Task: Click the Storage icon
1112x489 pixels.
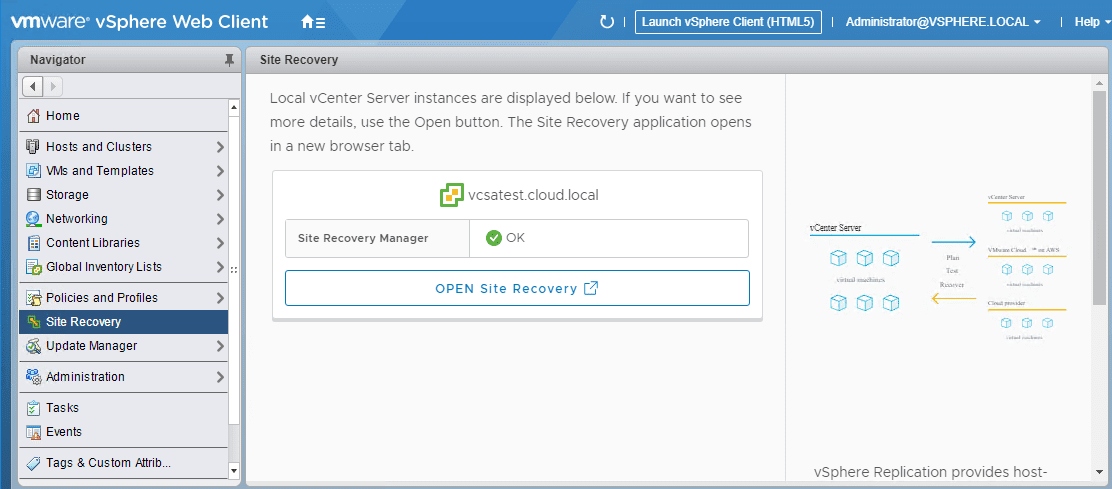Action: [x=33, y=195]
